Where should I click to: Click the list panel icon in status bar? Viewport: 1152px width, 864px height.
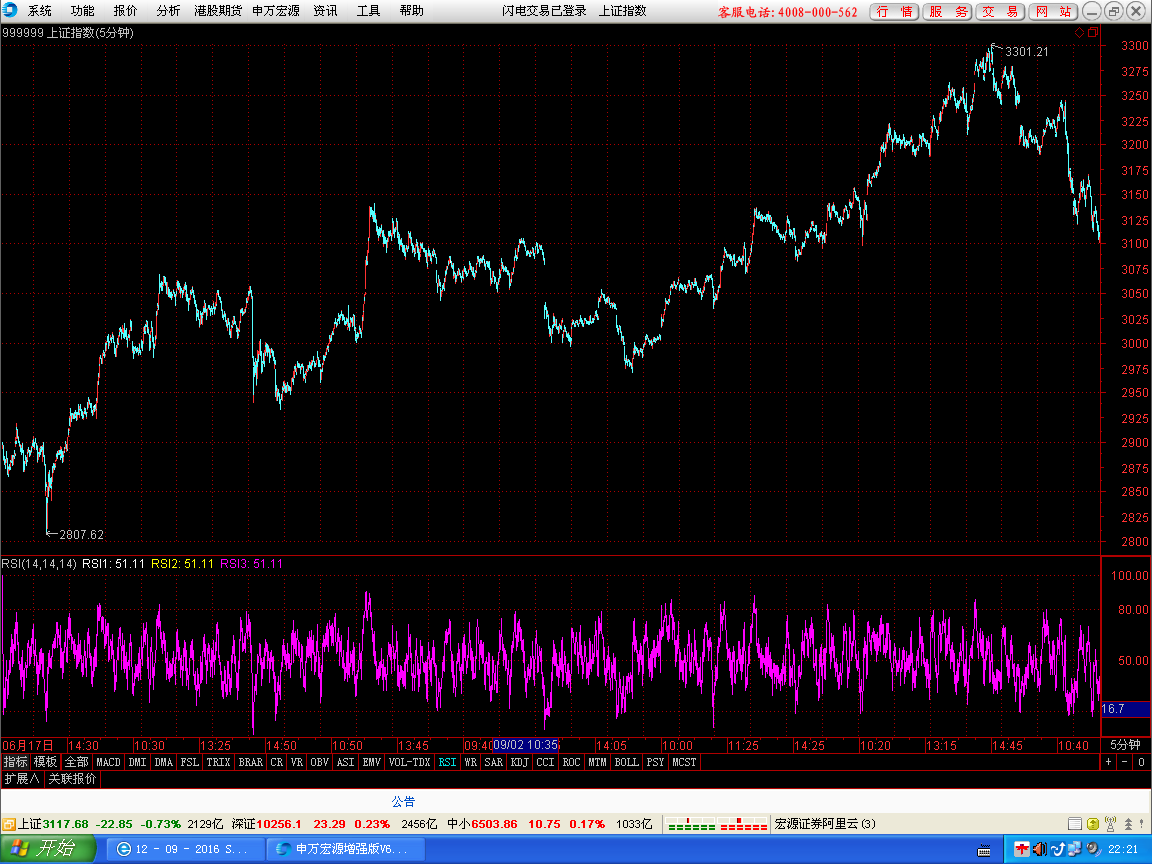click(1075, 824)
